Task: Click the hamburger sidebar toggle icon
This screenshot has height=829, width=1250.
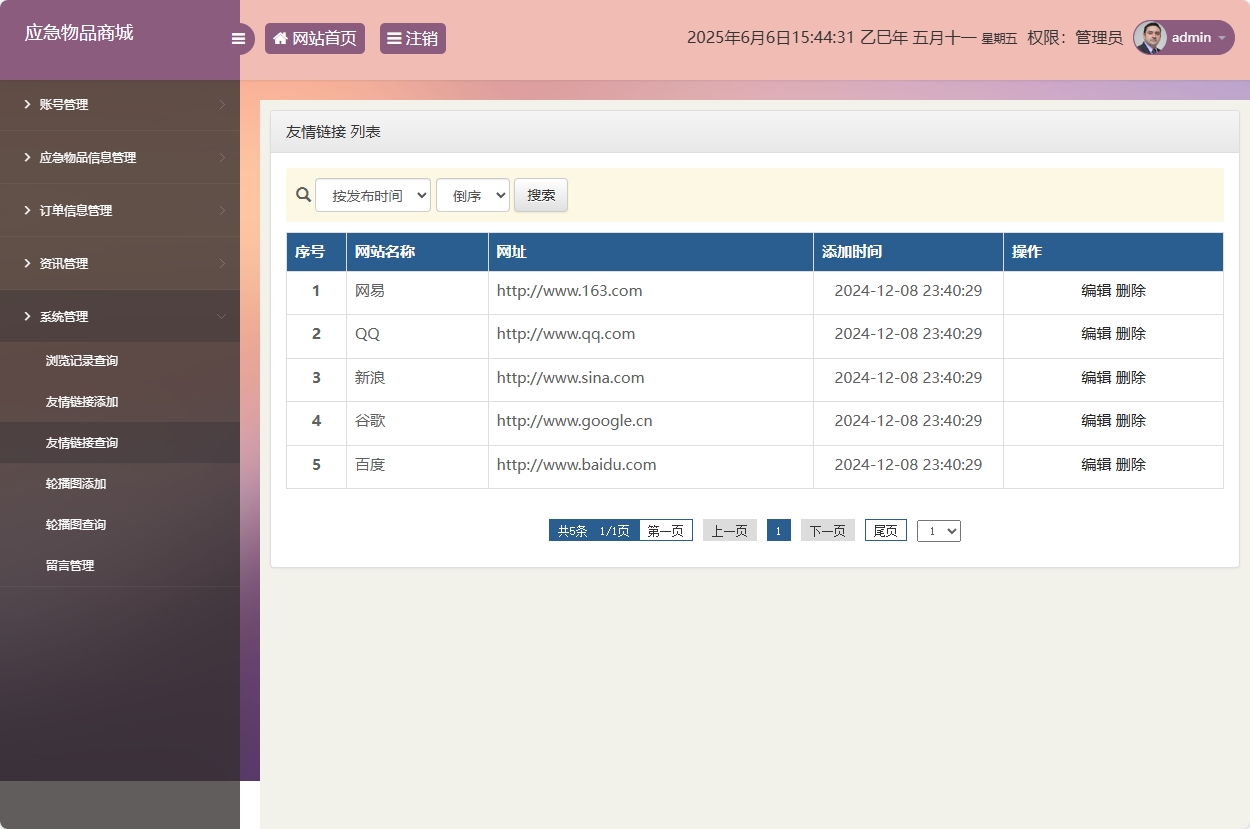Action: pyautogui.click(x=238, y=39)
